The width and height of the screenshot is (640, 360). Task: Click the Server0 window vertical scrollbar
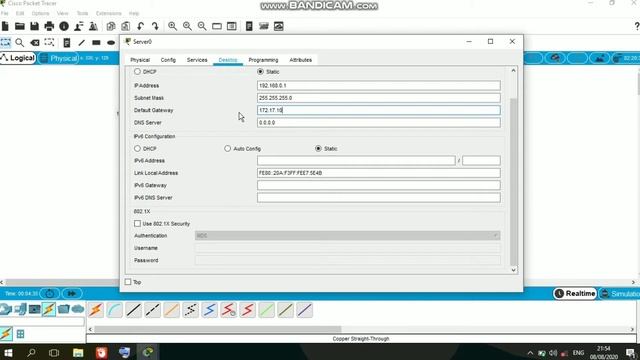tap(513, 182)
